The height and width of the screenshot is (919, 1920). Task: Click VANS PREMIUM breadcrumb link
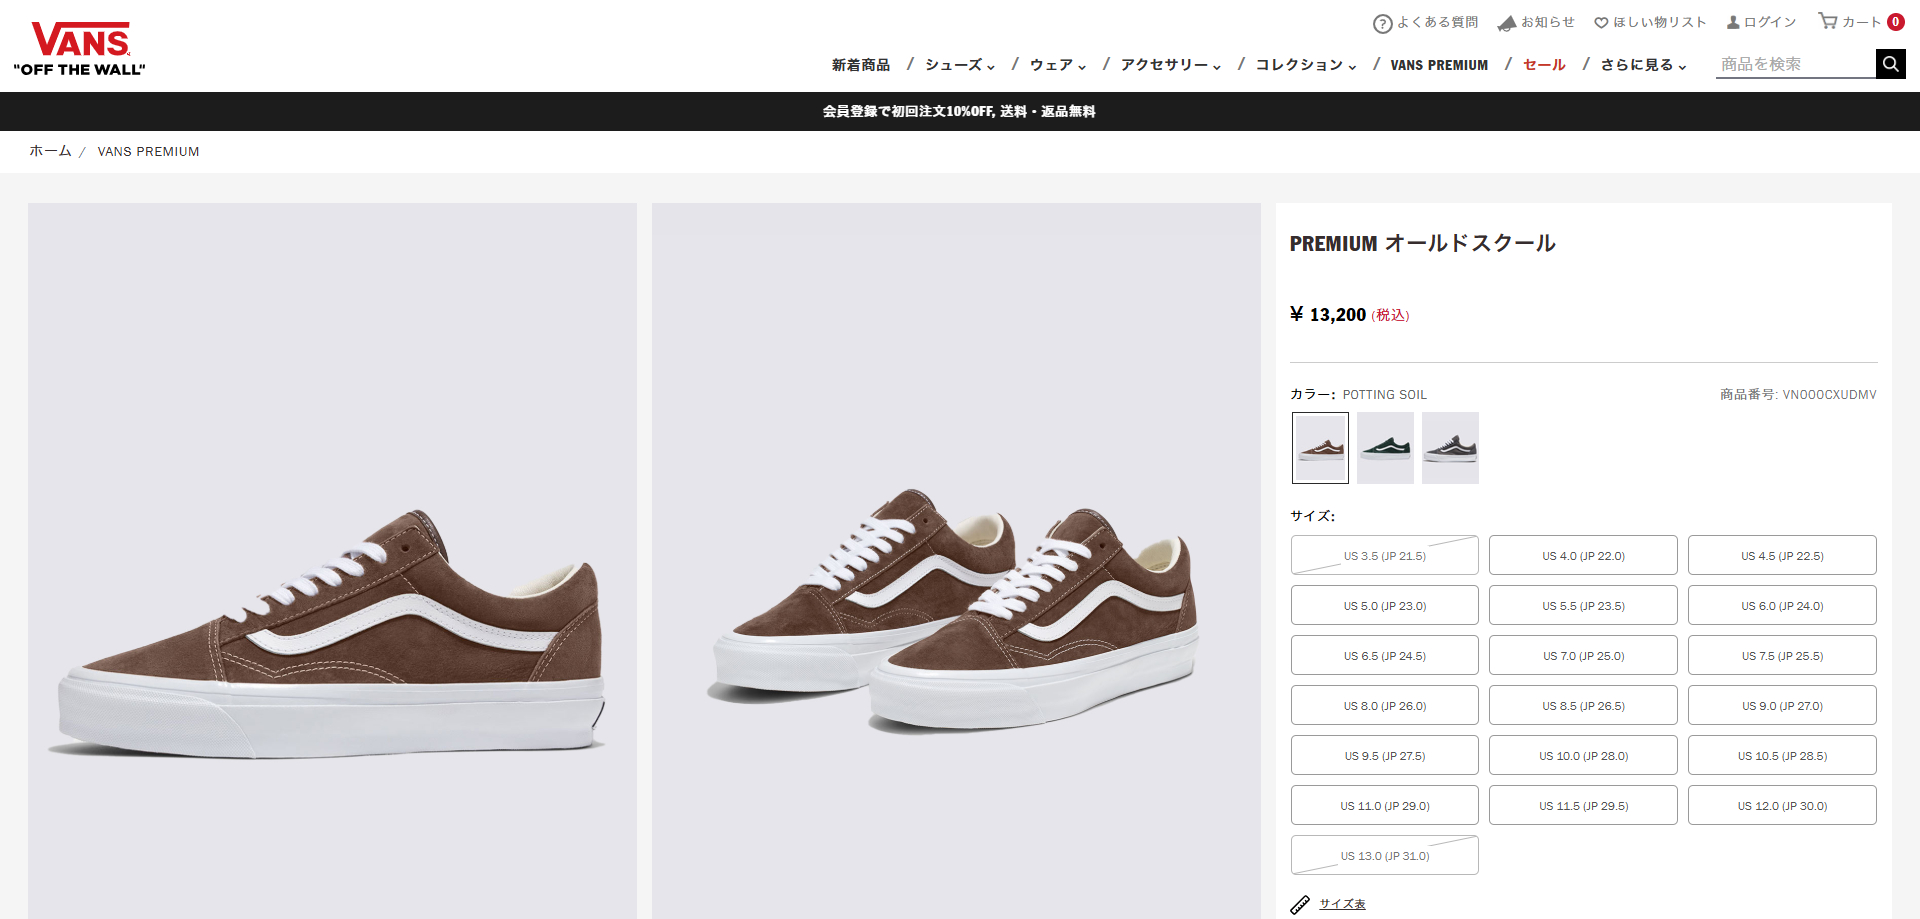pyautogui.click(x=148, y=152)
